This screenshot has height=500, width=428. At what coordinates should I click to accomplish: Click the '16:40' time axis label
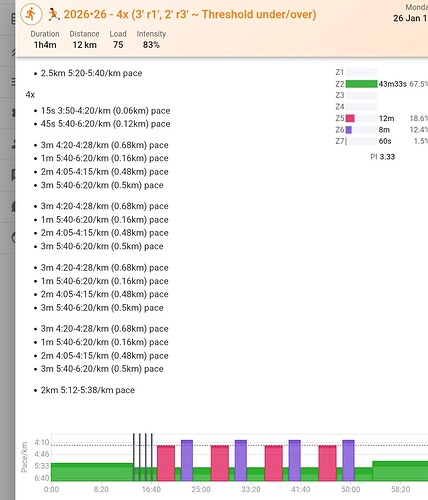pos(151,489)
